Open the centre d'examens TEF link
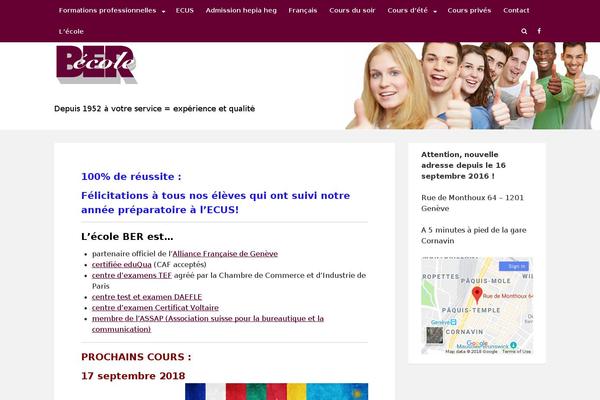 (x=132, y=275)
